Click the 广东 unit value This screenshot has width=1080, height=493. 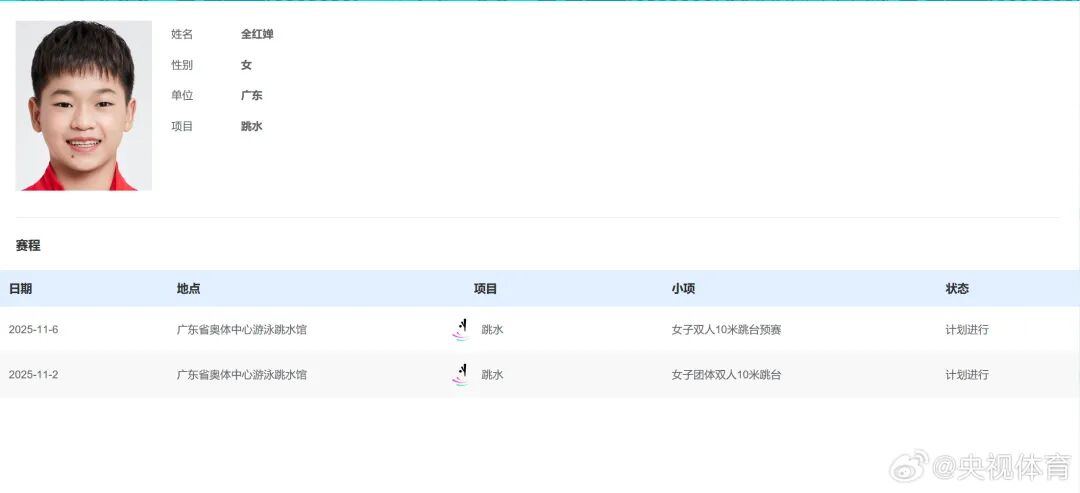click(252, 96)
